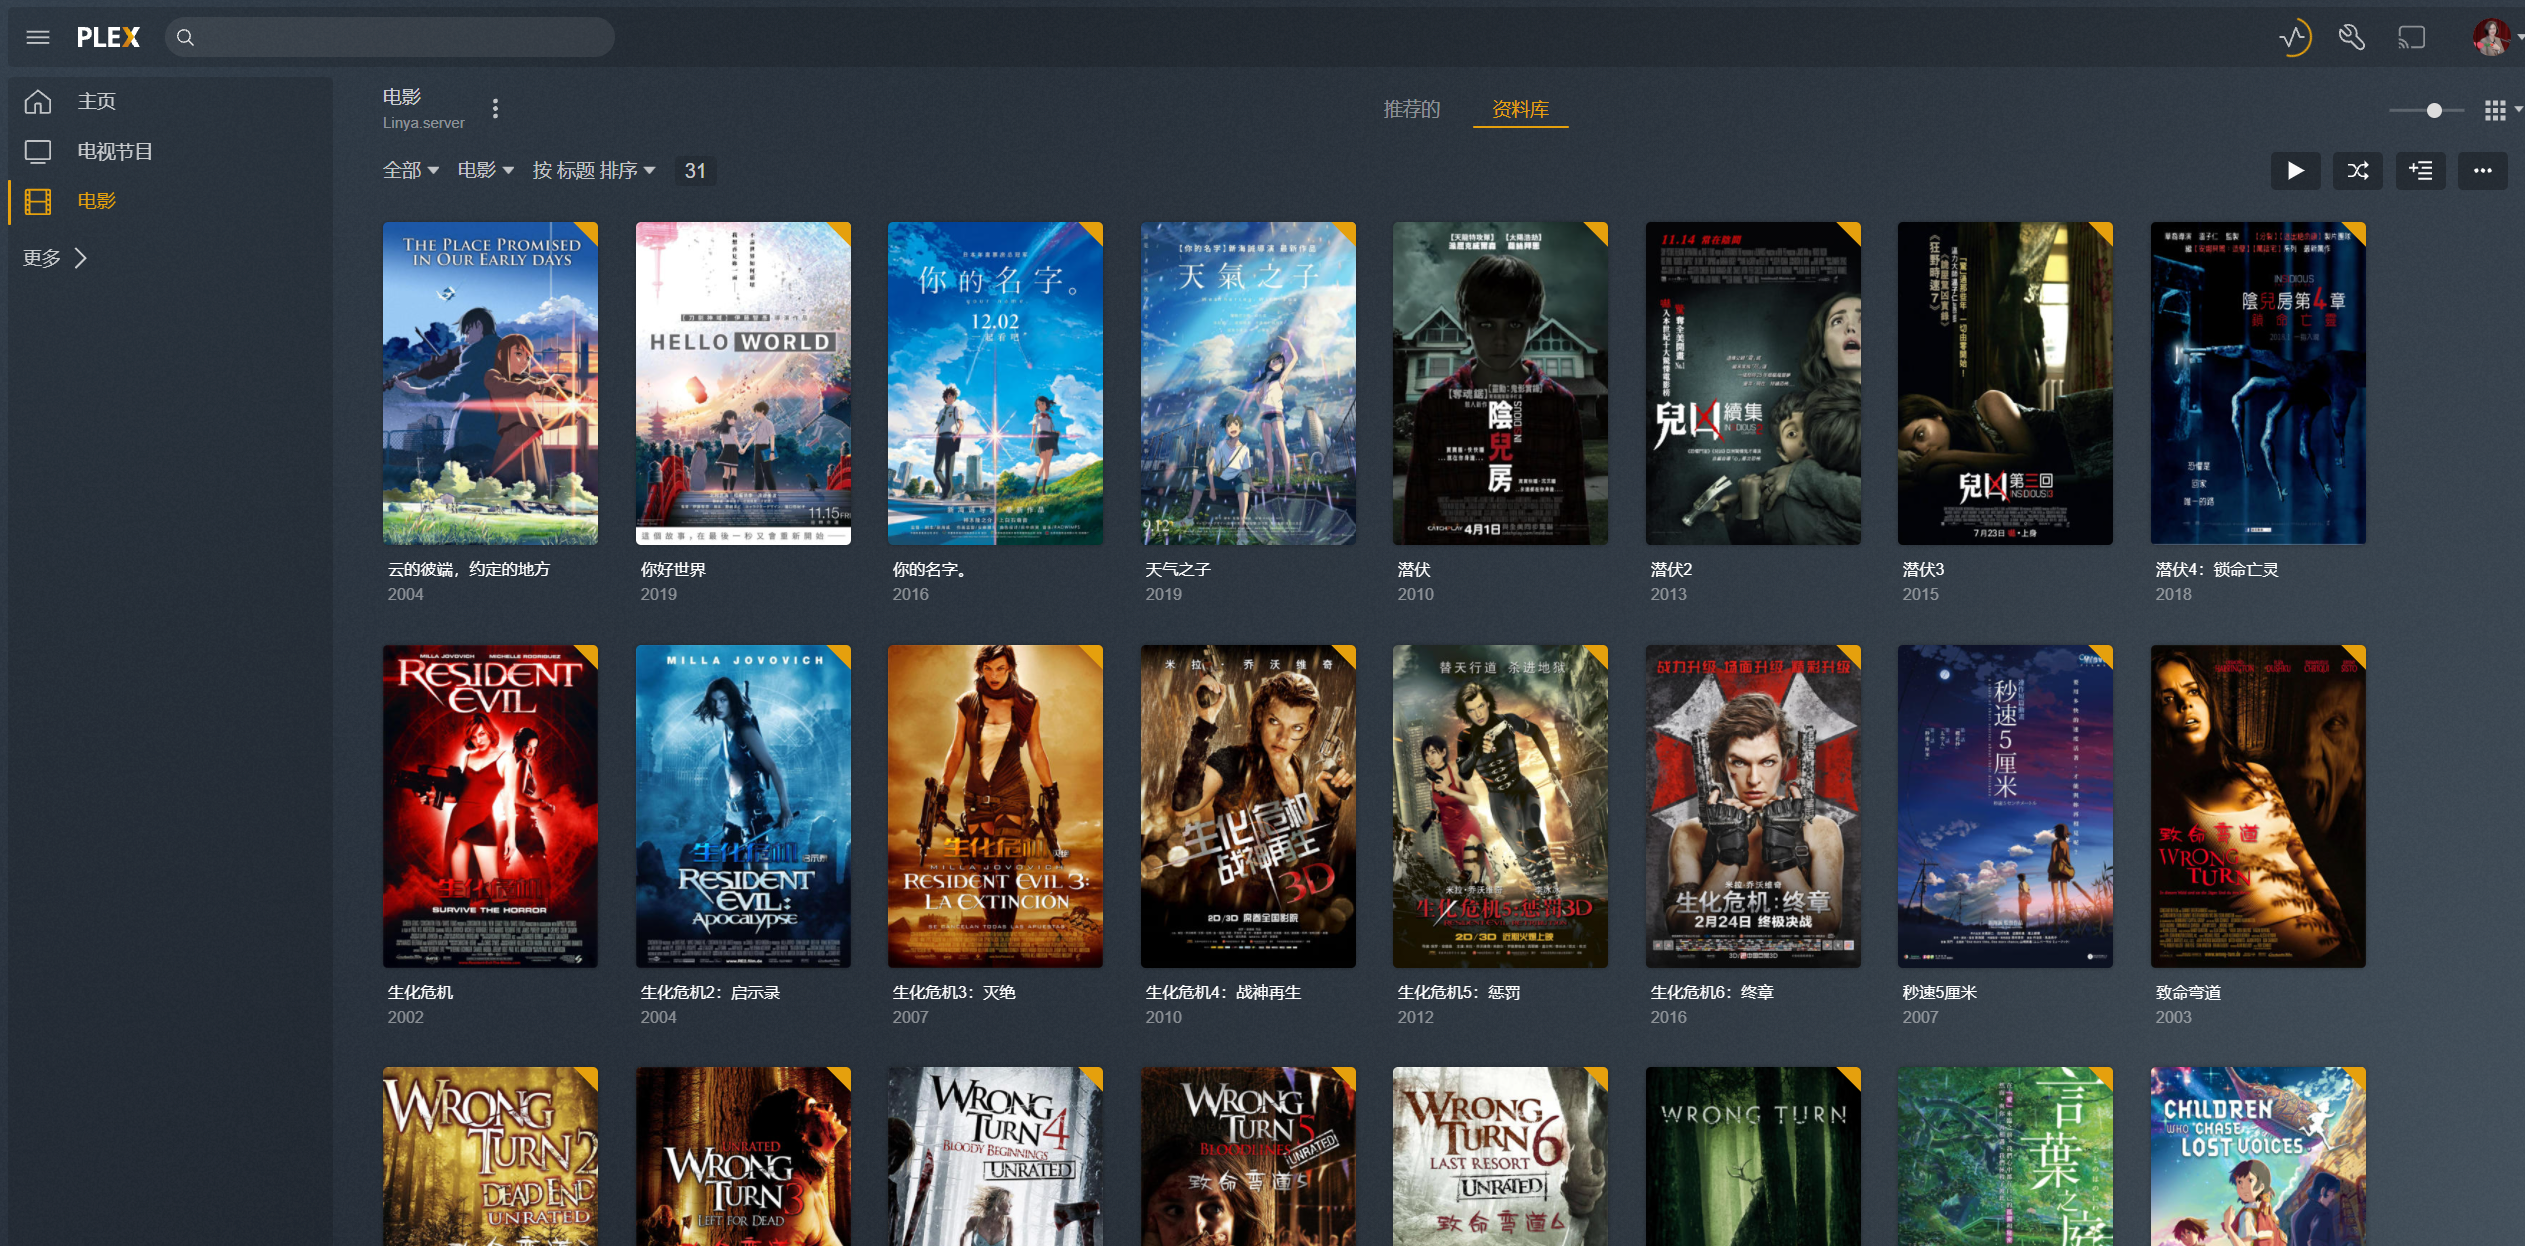Open 潜伏4：锁命亡灵 title link

[2217, 569]
